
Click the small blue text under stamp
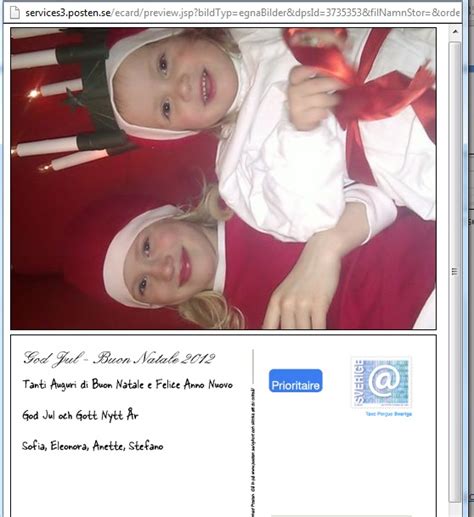[388, 414]
